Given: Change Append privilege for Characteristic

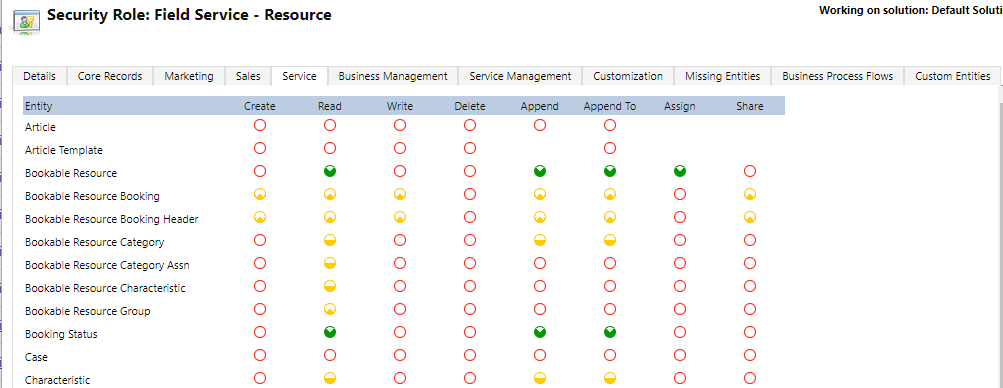Looking at the screenshot, I should coord(540,378).
